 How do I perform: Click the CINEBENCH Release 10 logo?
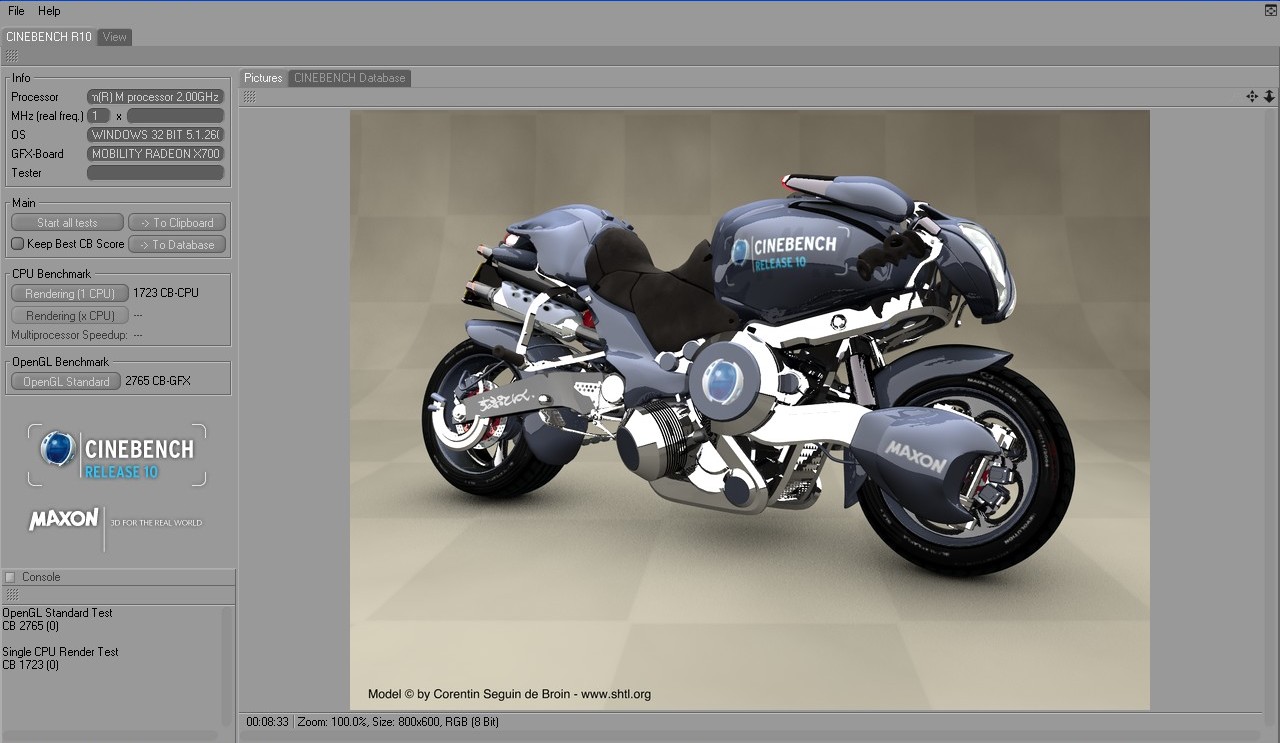click(x=117, y=455)
